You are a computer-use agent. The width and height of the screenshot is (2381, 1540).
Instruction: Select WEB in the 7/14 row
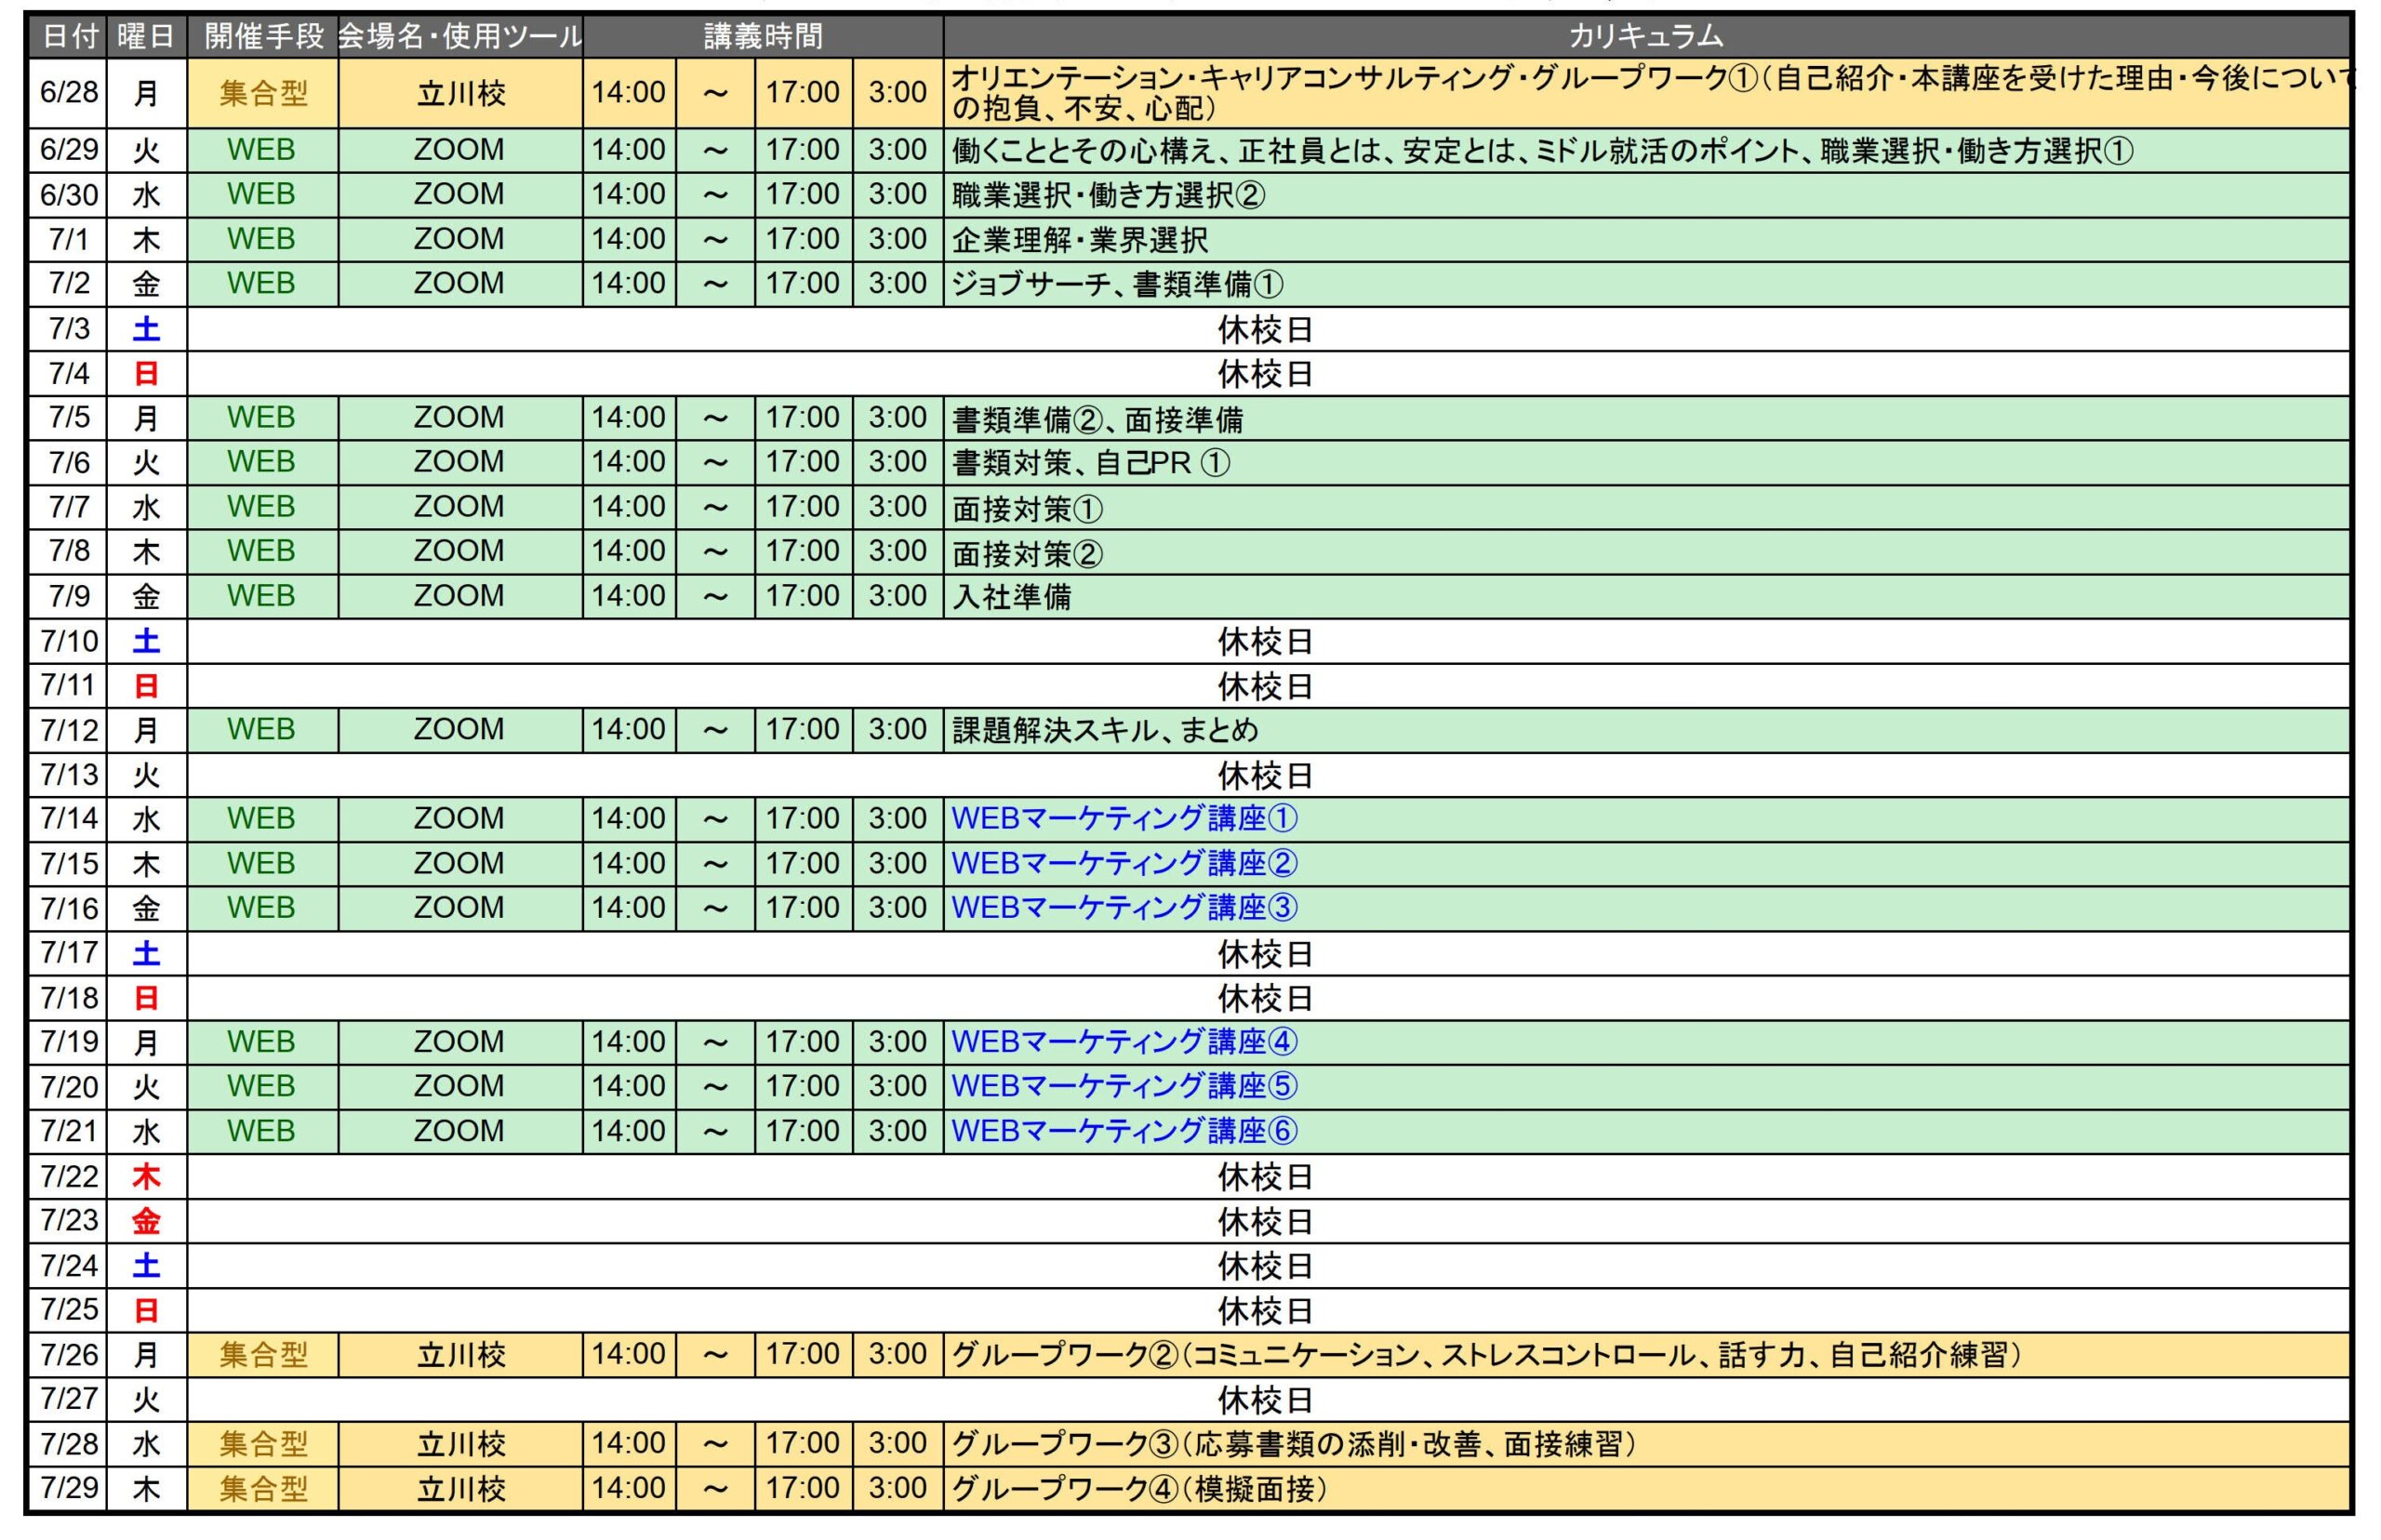point(263,819)
